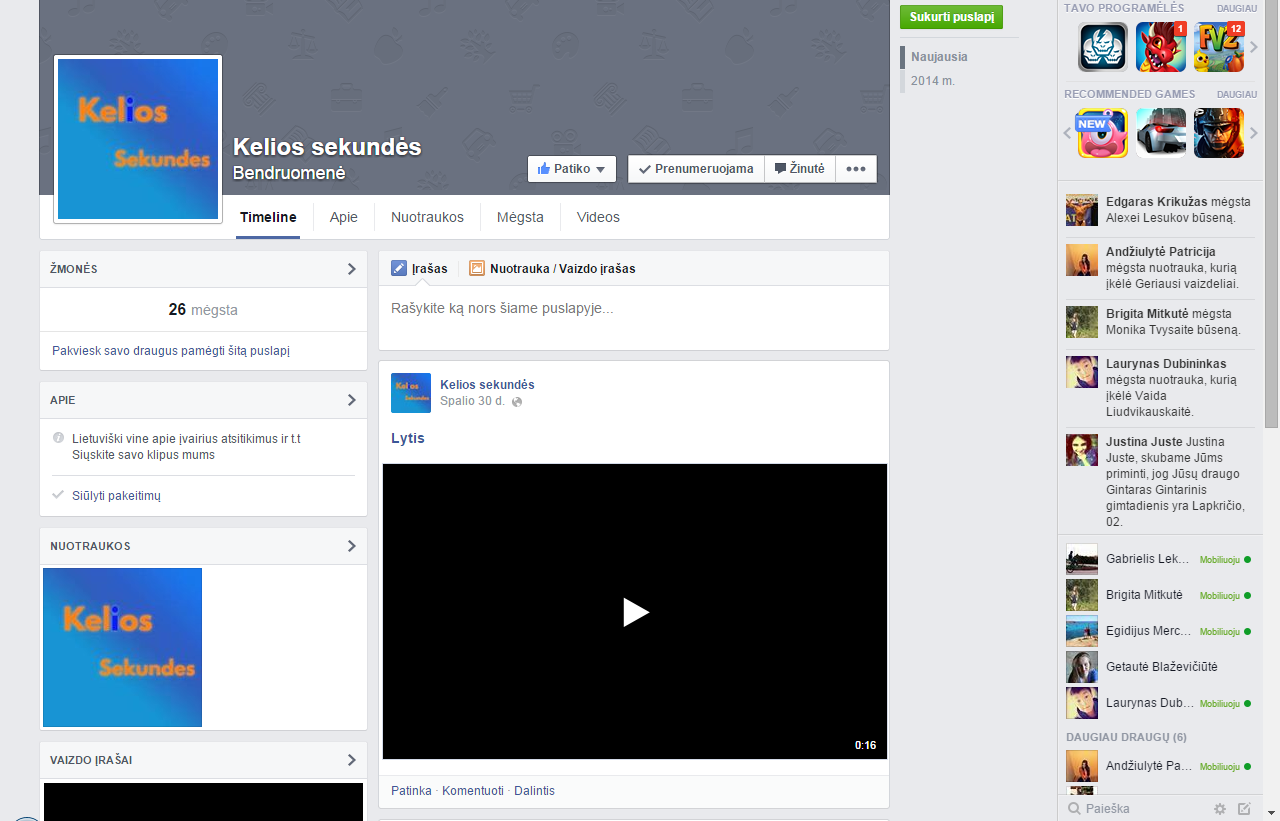Click Daugiau next to Tavo programėlės
The height and width of the screenshot is (821, 1280).
(x=1237, y=8)
